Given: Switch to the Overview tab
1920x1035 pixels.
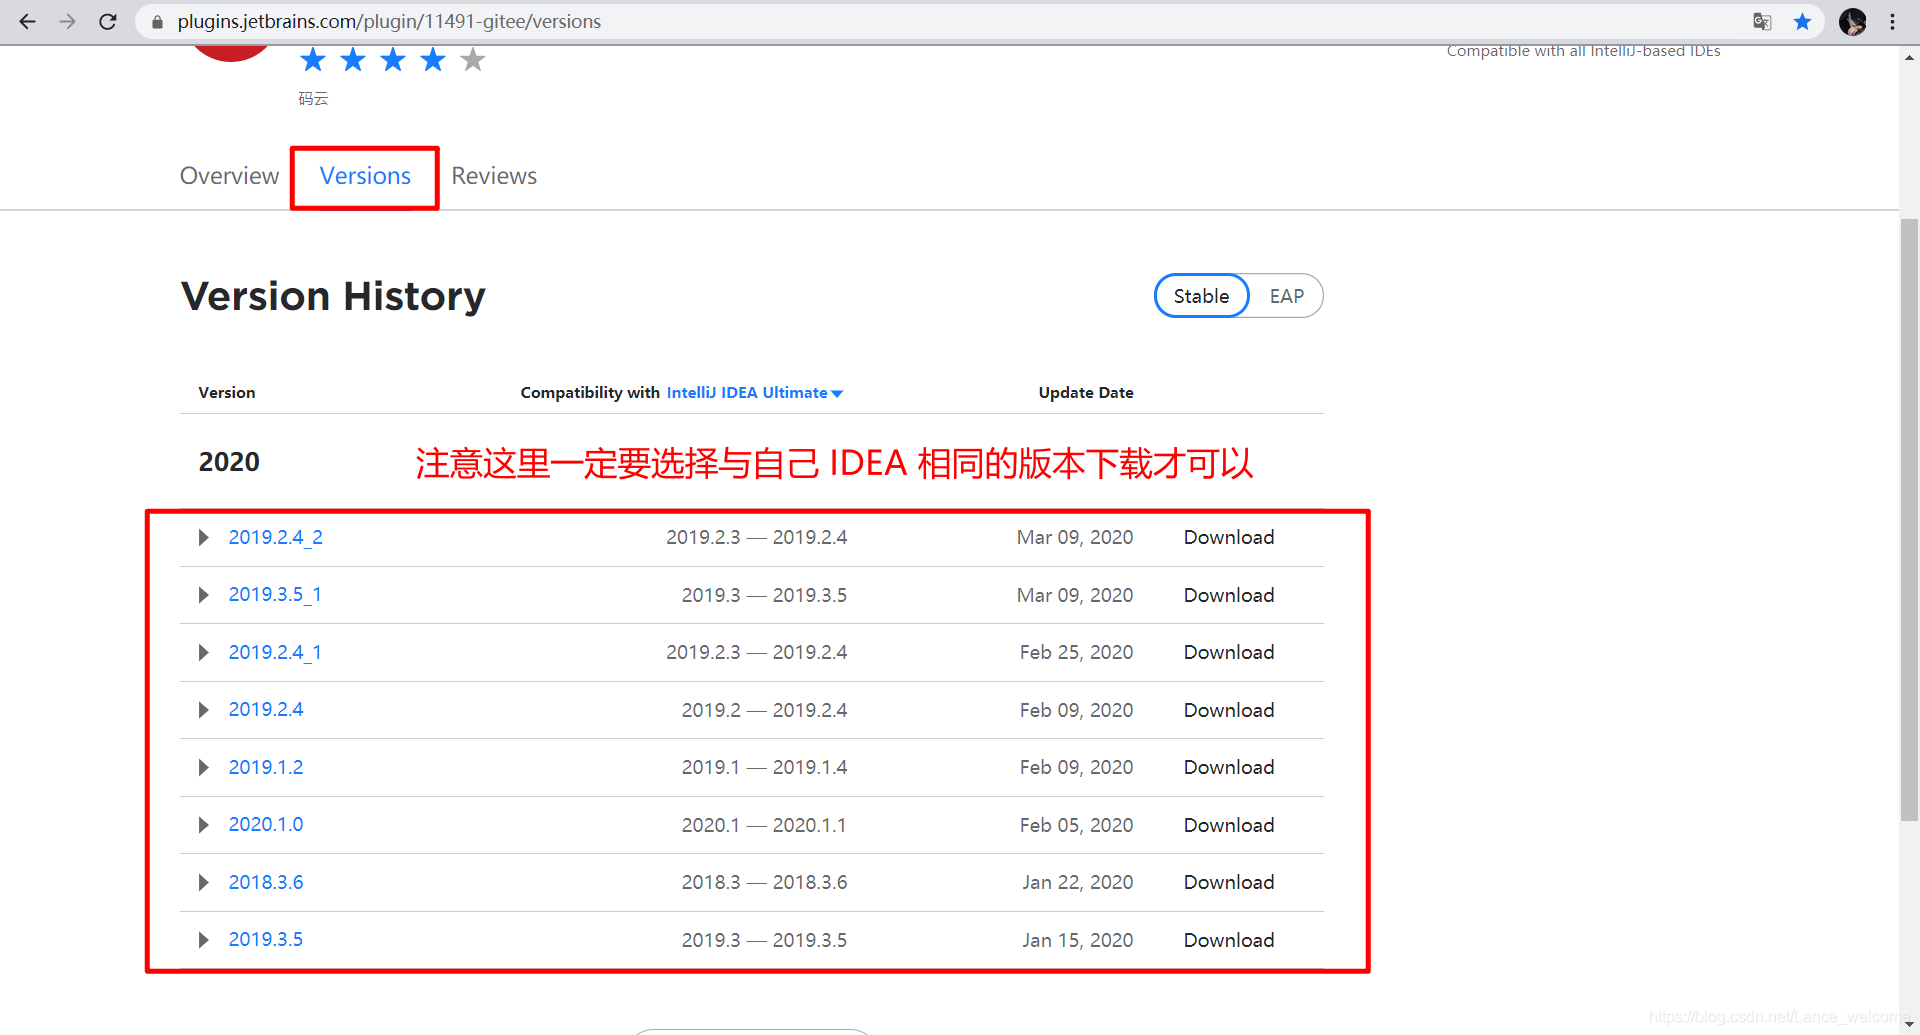Looking at the screenshot, I should (x=229, y=176).
